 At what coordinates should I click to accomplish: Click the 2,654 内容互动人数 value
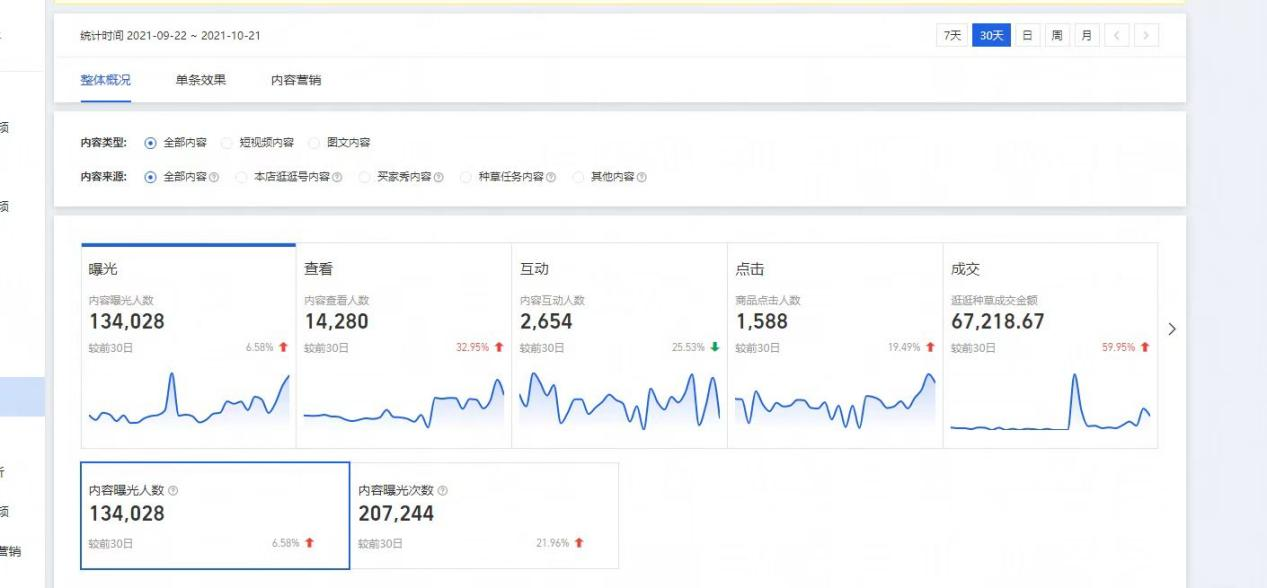546,322
